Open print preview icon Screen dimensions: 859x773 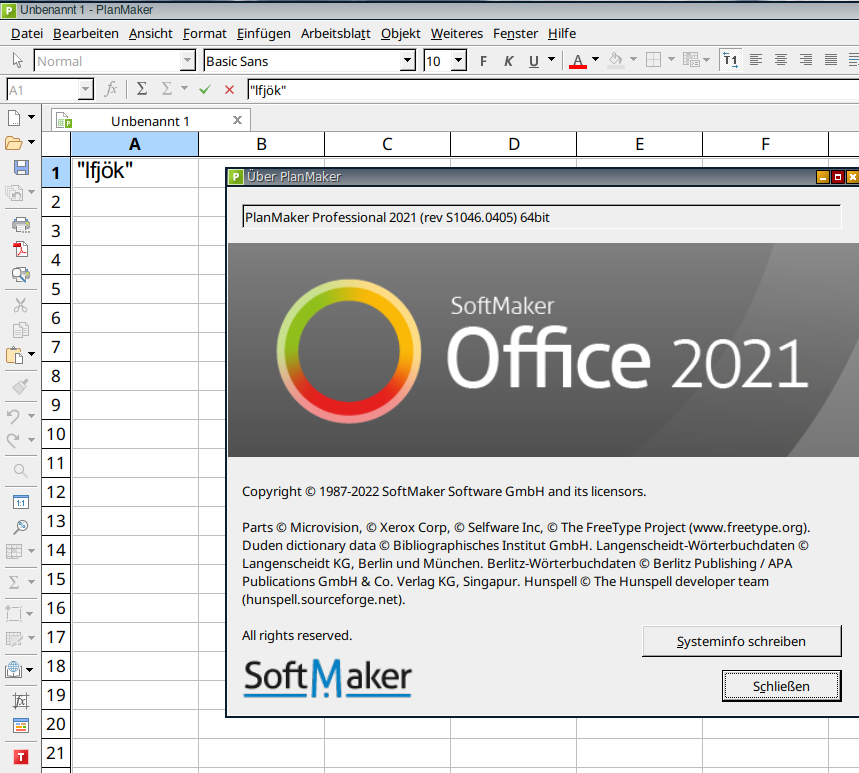point(21,274)
